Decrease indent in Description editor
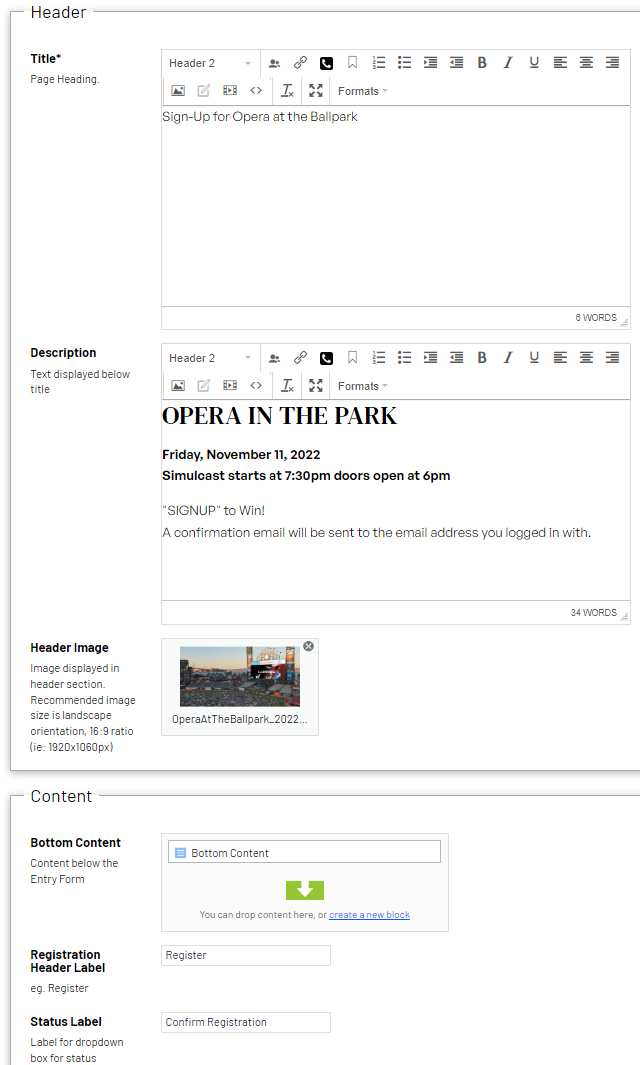The width and height of the screenshot is (640, 1065). pyautogui.click(x=457, y=358)
